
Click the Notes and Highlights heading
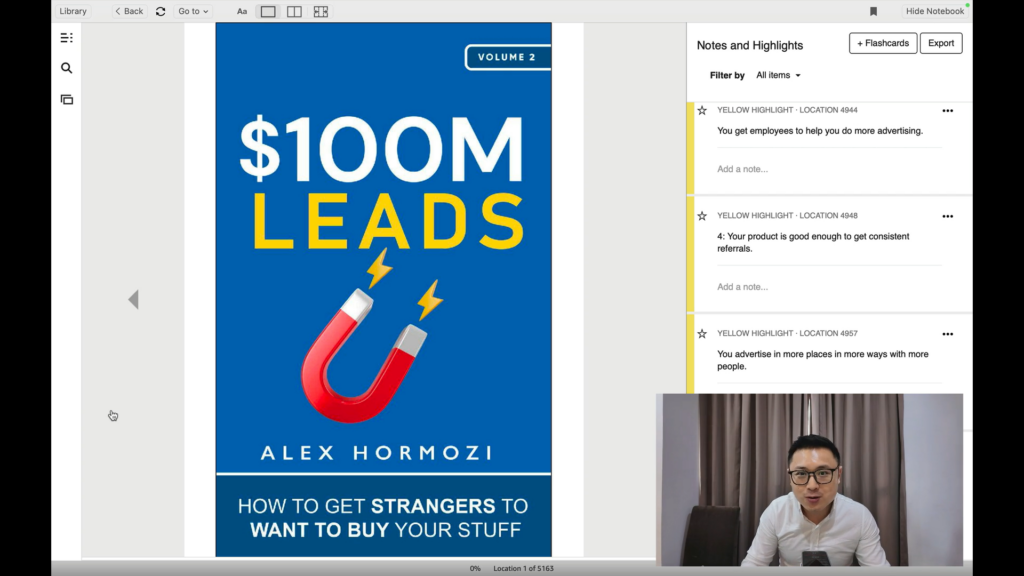coord(750,45)
